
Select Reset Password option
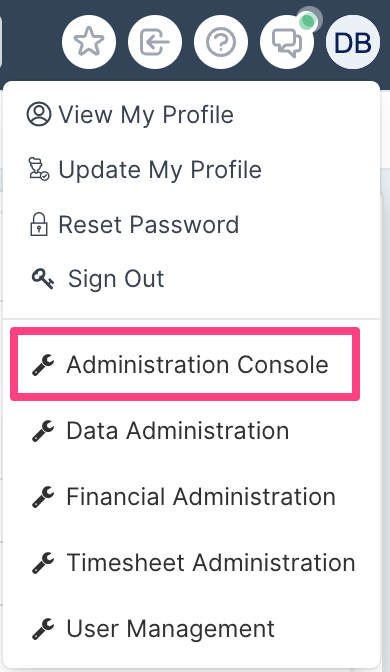(x=132, y=225)
